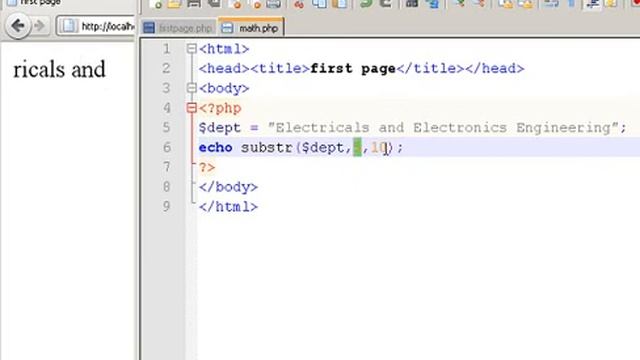
Task: Click the highlighted number in substr arguments
Action: click(x=357, y=147)
